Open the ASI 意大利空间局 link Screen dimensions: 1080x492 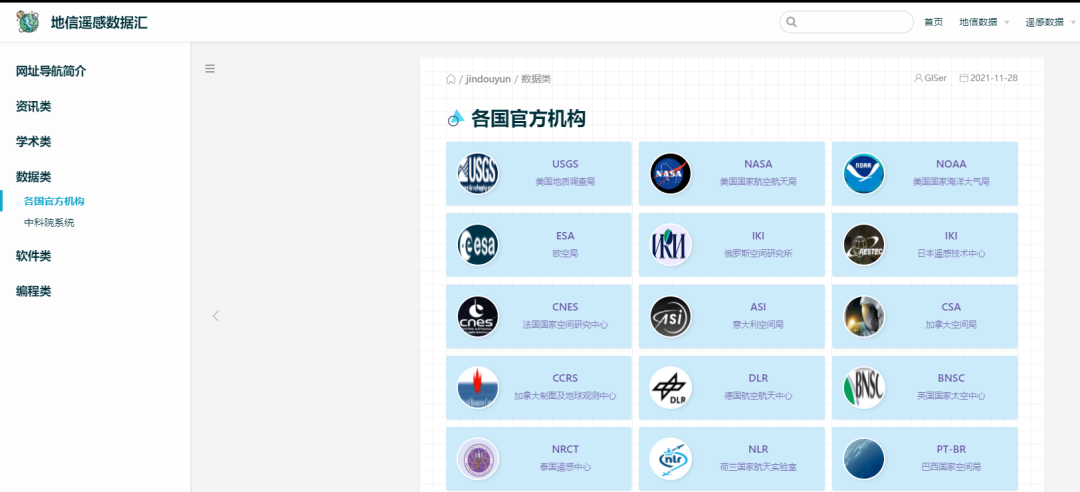coord(731,316)
